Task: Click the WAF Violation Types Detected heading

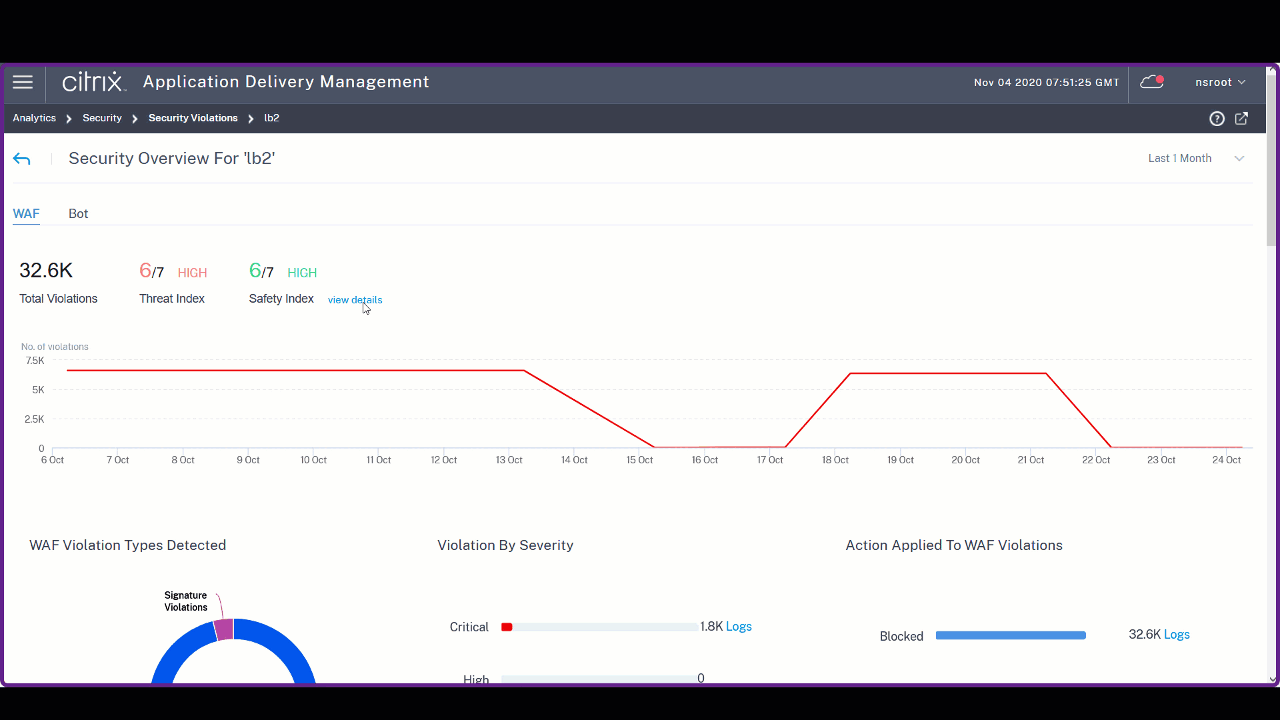Action: point(128,545)
